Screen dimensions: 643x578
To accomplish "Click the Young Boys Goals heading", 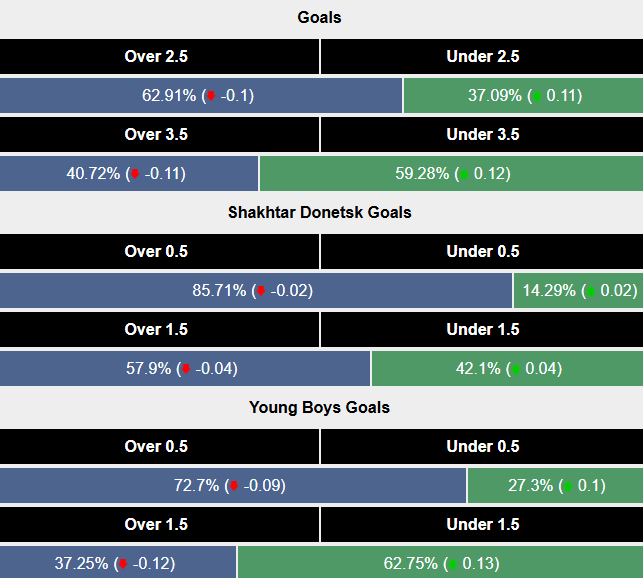I will 320,408.
